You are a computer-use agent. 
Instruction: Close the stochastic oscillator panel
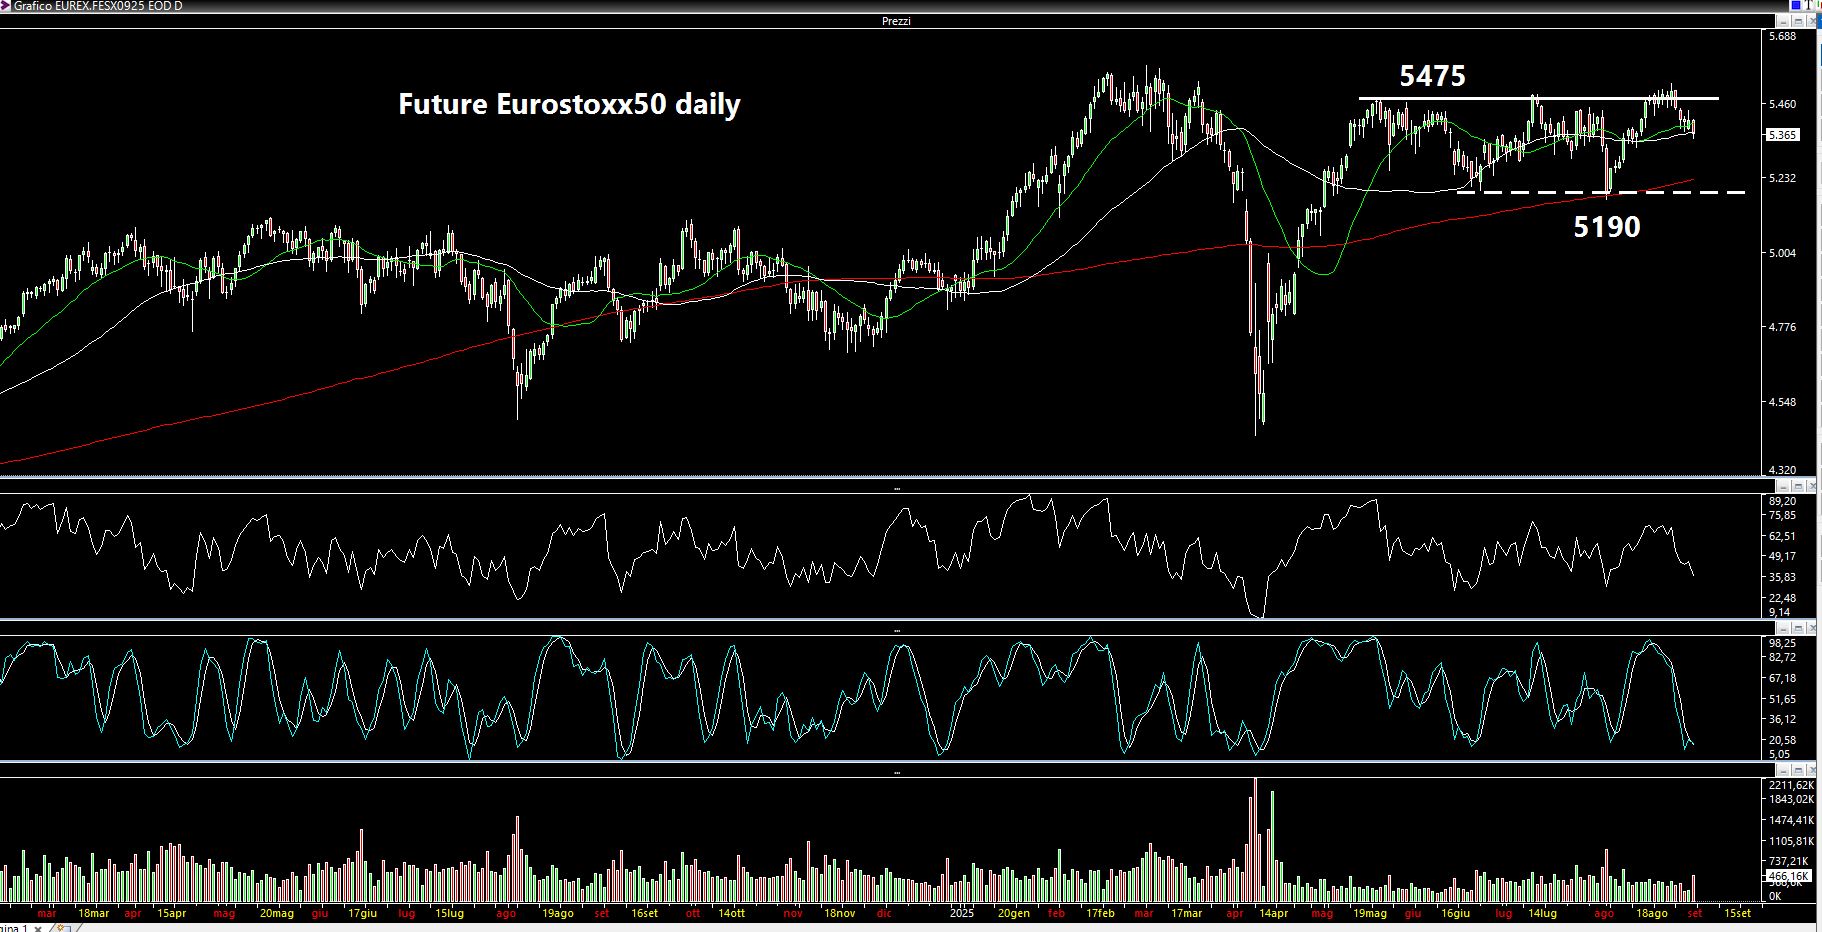click(1812, 628)
